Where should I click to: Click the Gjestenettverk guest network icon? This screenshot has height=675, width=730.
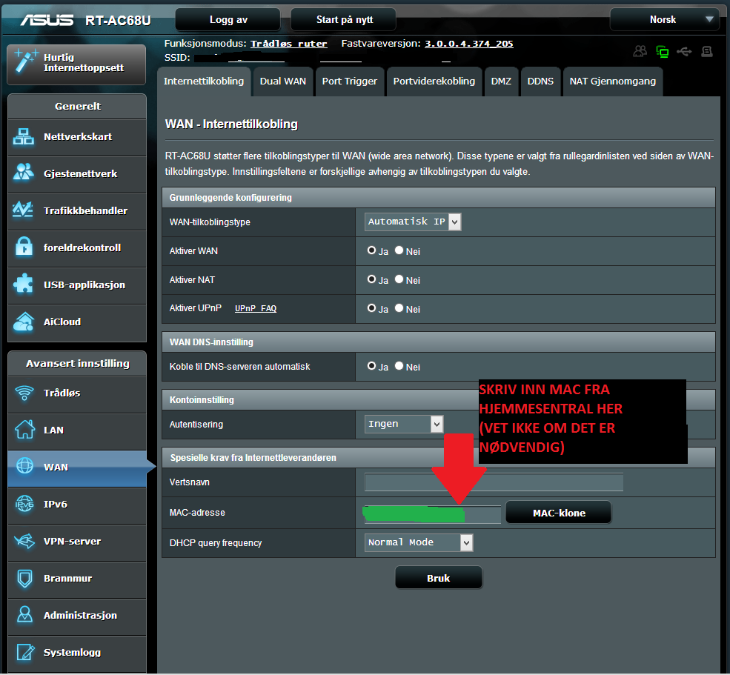click(x=23, y=173)
